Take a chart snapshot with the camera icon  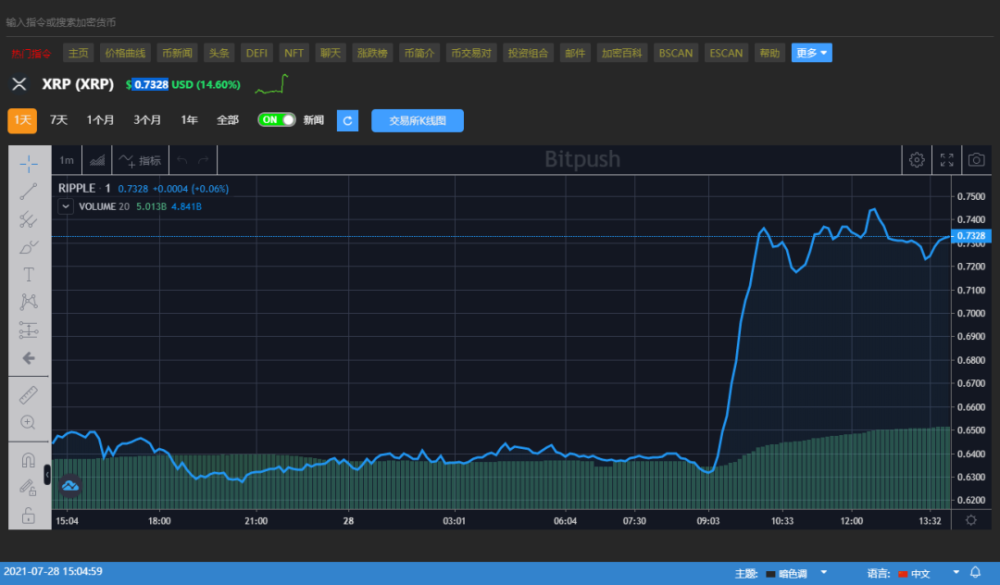(975, 159)
